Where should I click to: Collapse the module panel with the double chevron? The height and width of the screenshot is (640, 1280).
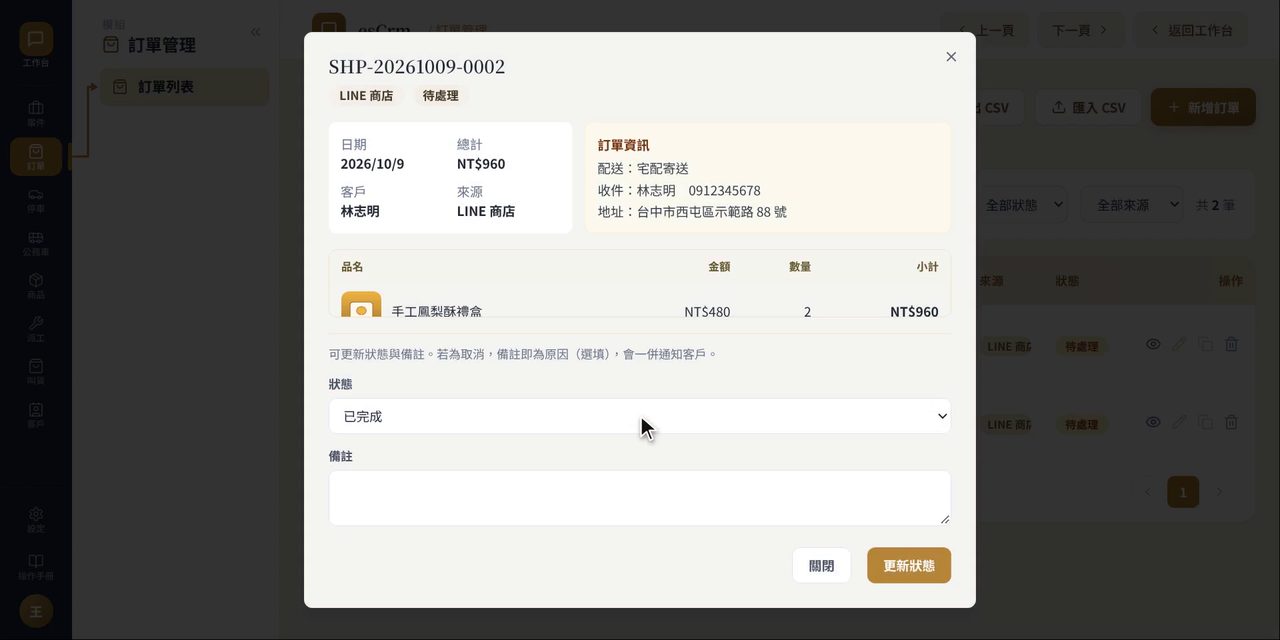point(255,32)
